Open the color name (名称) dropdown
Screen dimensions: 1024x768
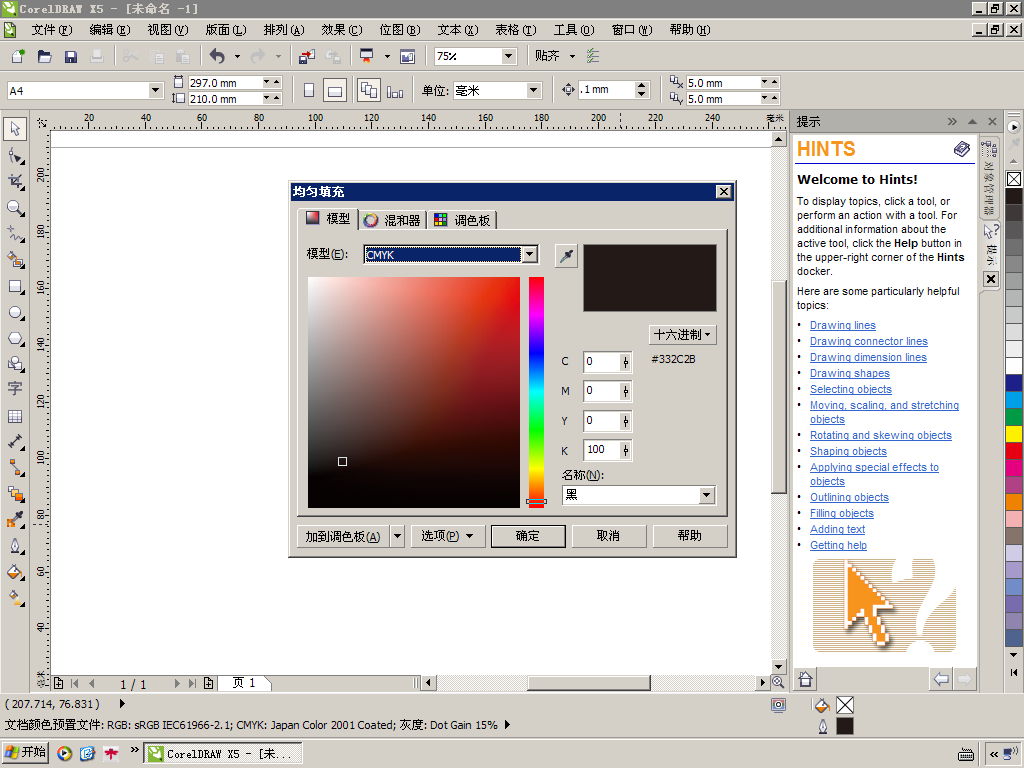point(707,495)
